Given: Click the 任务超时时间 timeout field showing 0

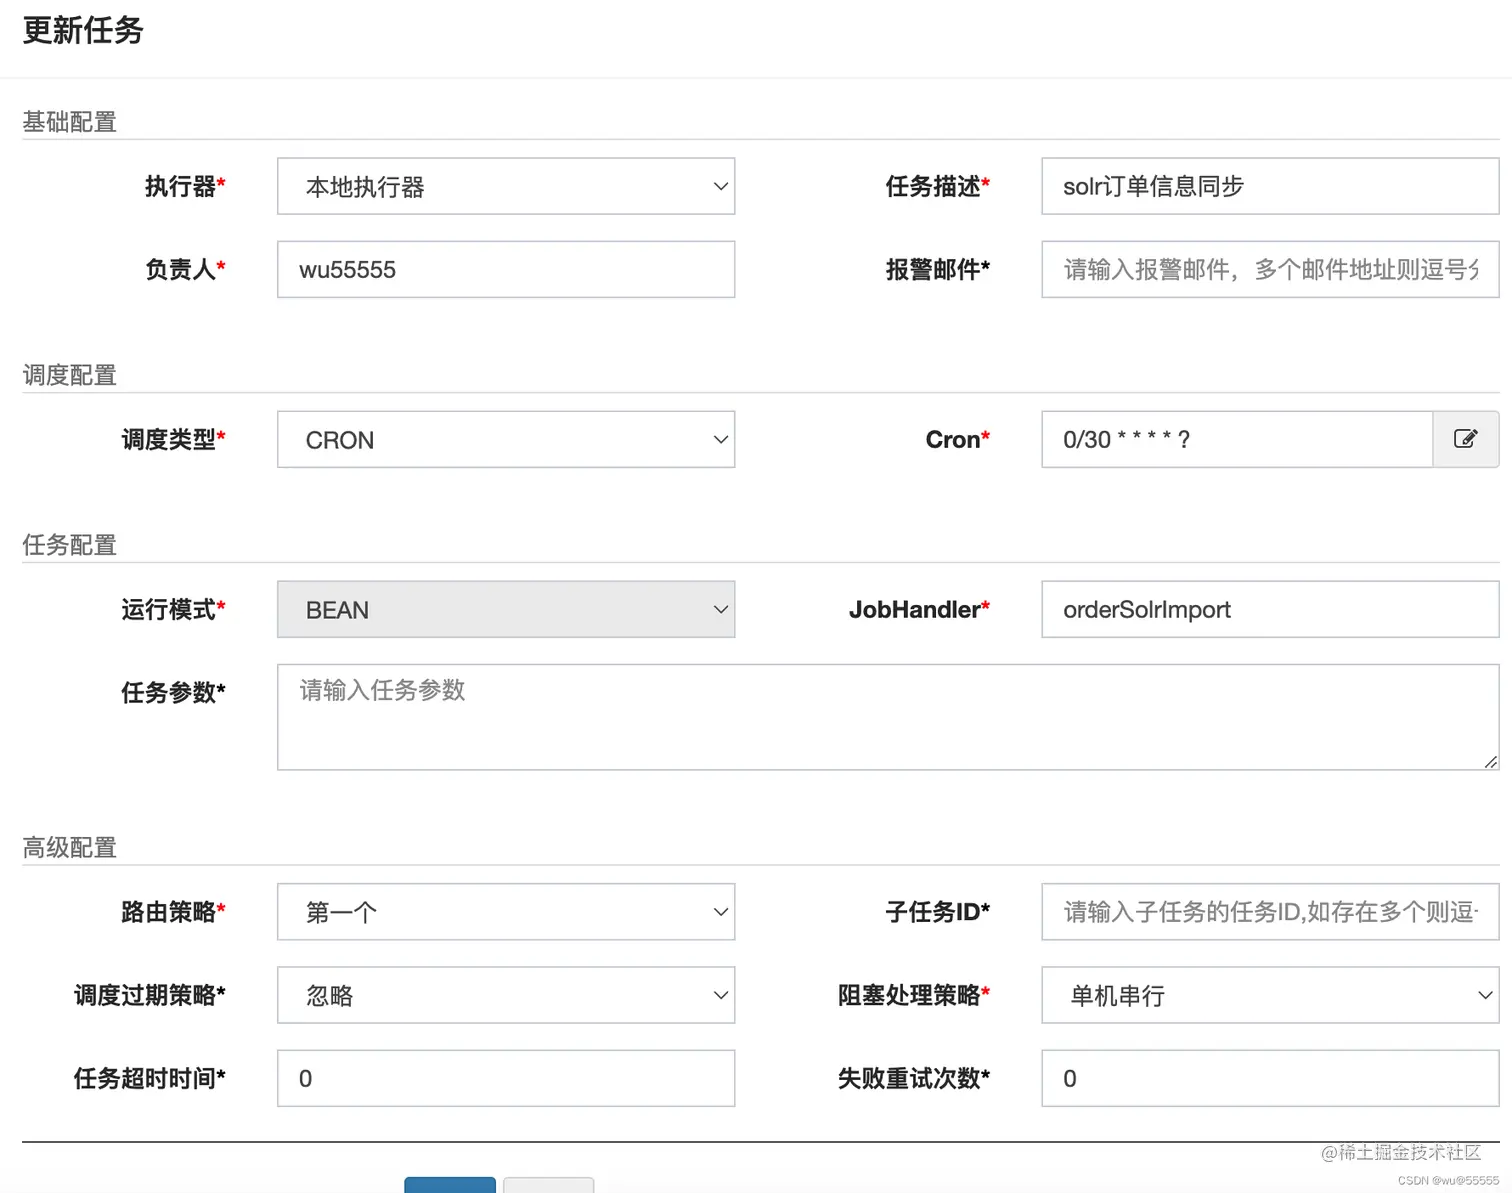Looking at the screenshot, I should point(505,1078).
